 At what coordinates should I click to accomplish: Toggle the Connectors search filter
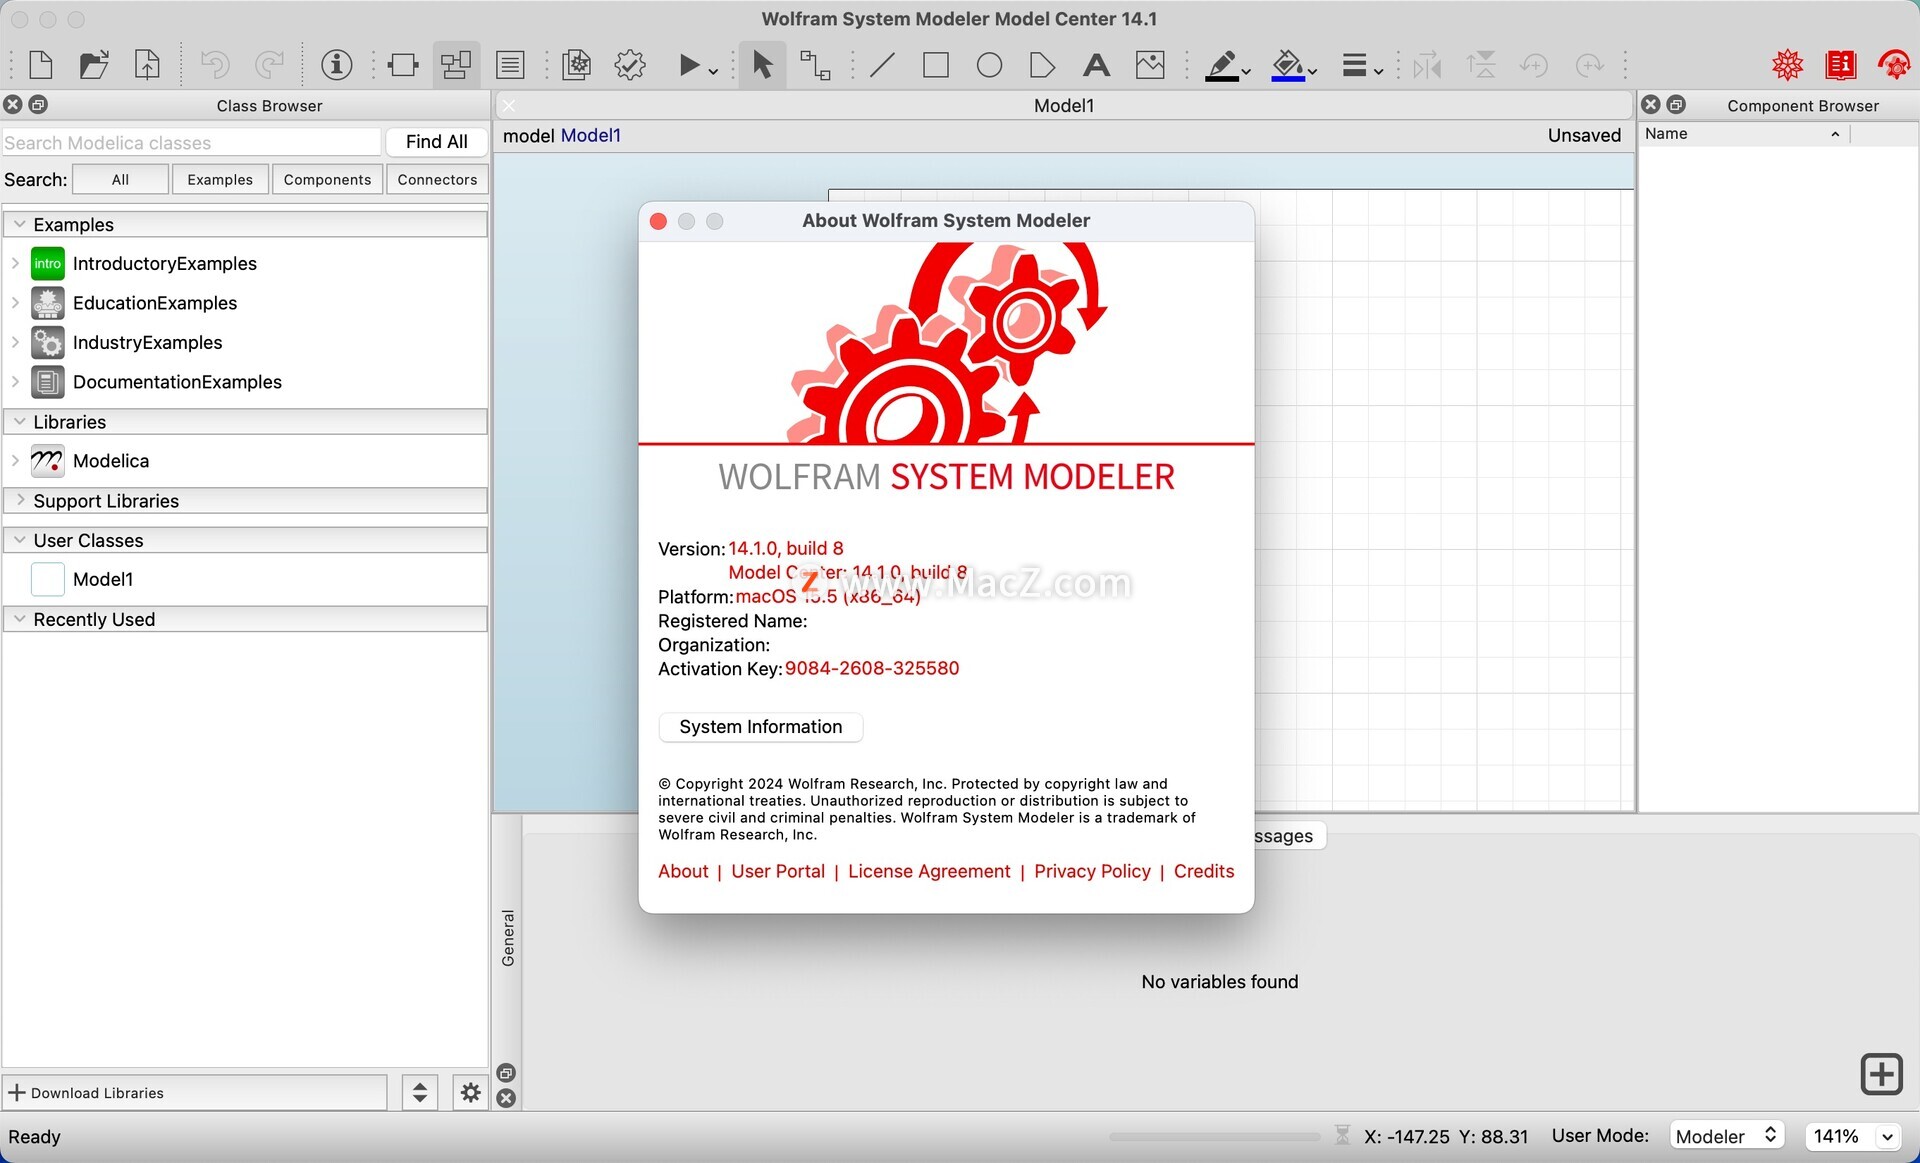(x=437, y=180)
